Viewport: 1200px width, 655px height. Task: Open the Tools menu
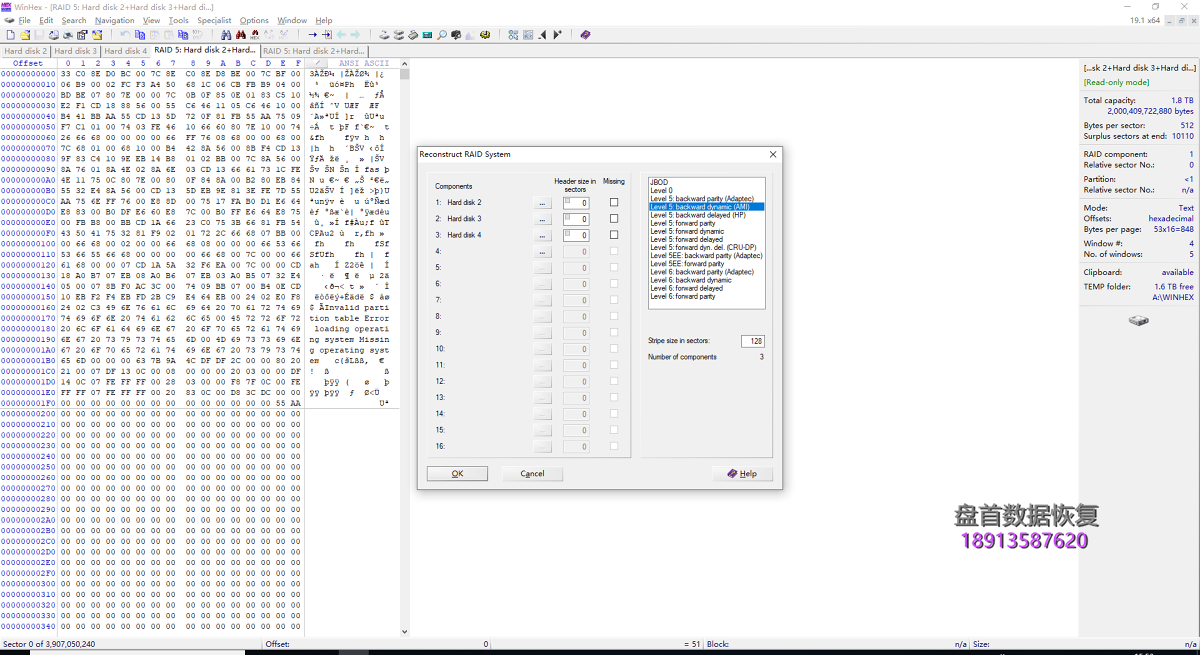178,20
